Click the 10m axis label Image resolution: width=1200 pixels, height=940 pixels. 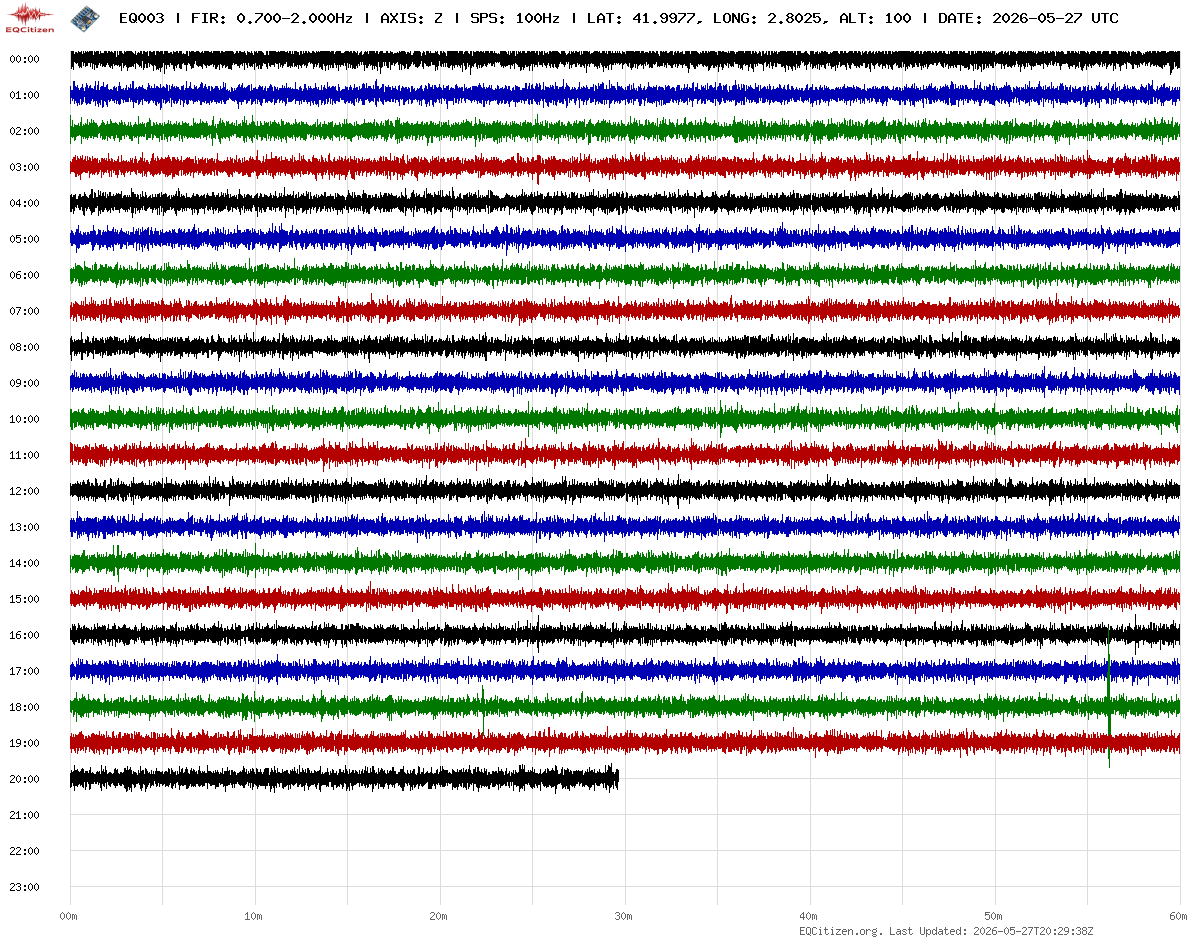[254, 916]
